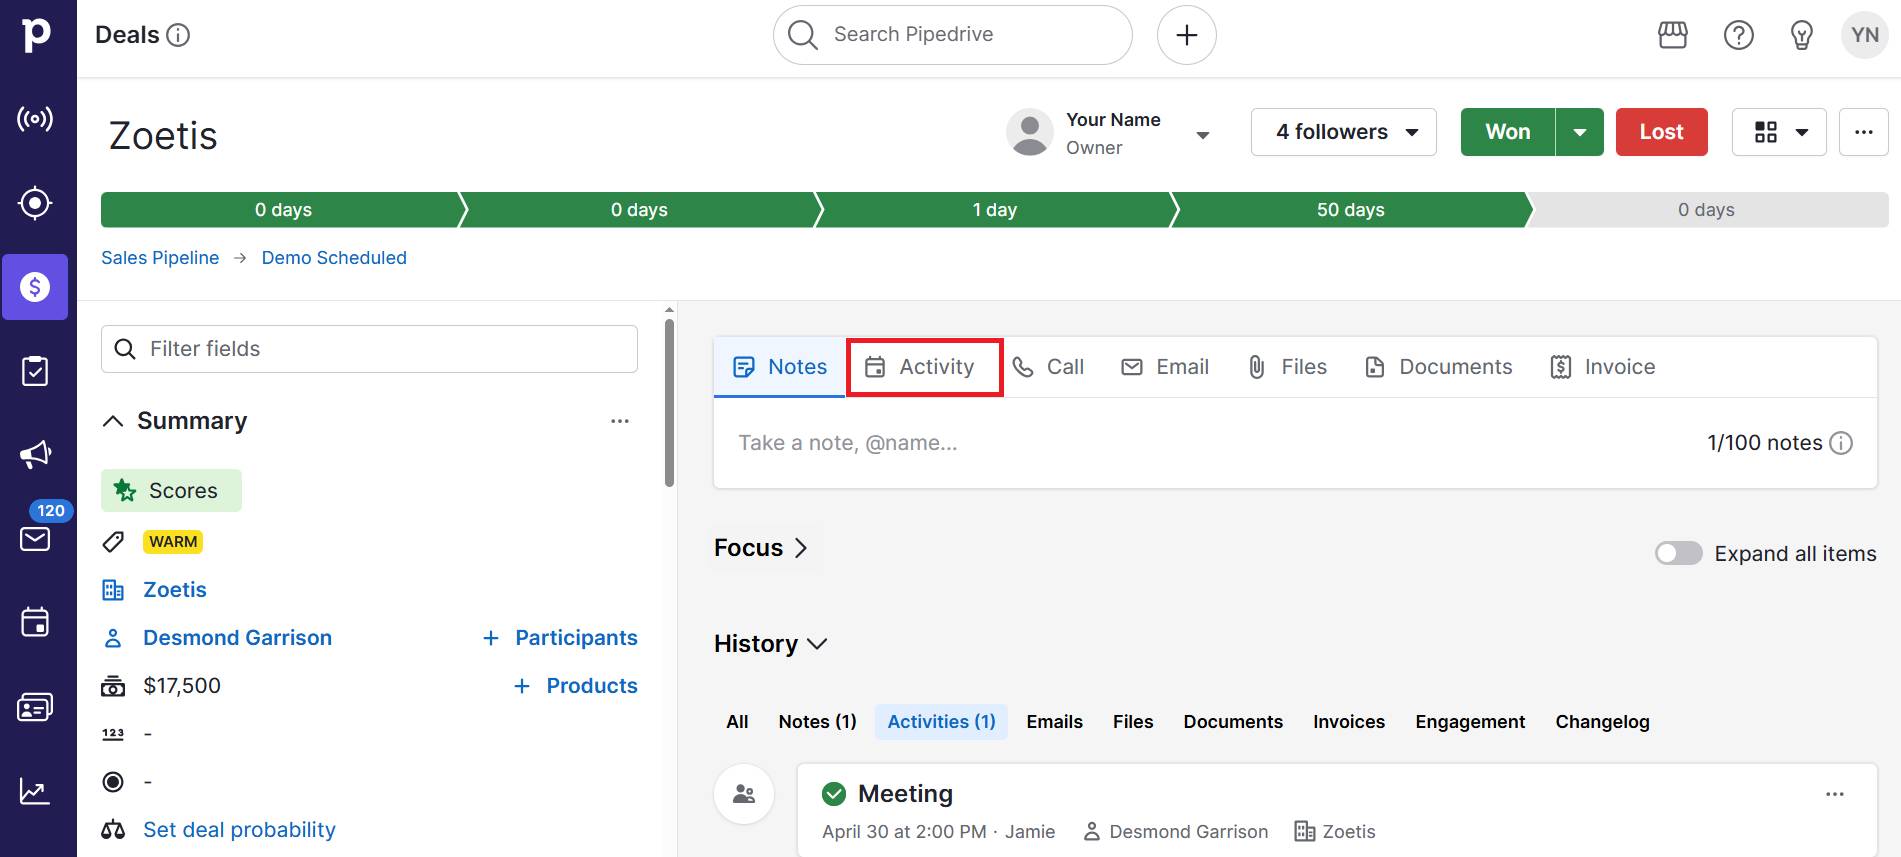Add Participants to the deal
The image size is (1901, 857).
pyautogui.click(x=560, y=638)
